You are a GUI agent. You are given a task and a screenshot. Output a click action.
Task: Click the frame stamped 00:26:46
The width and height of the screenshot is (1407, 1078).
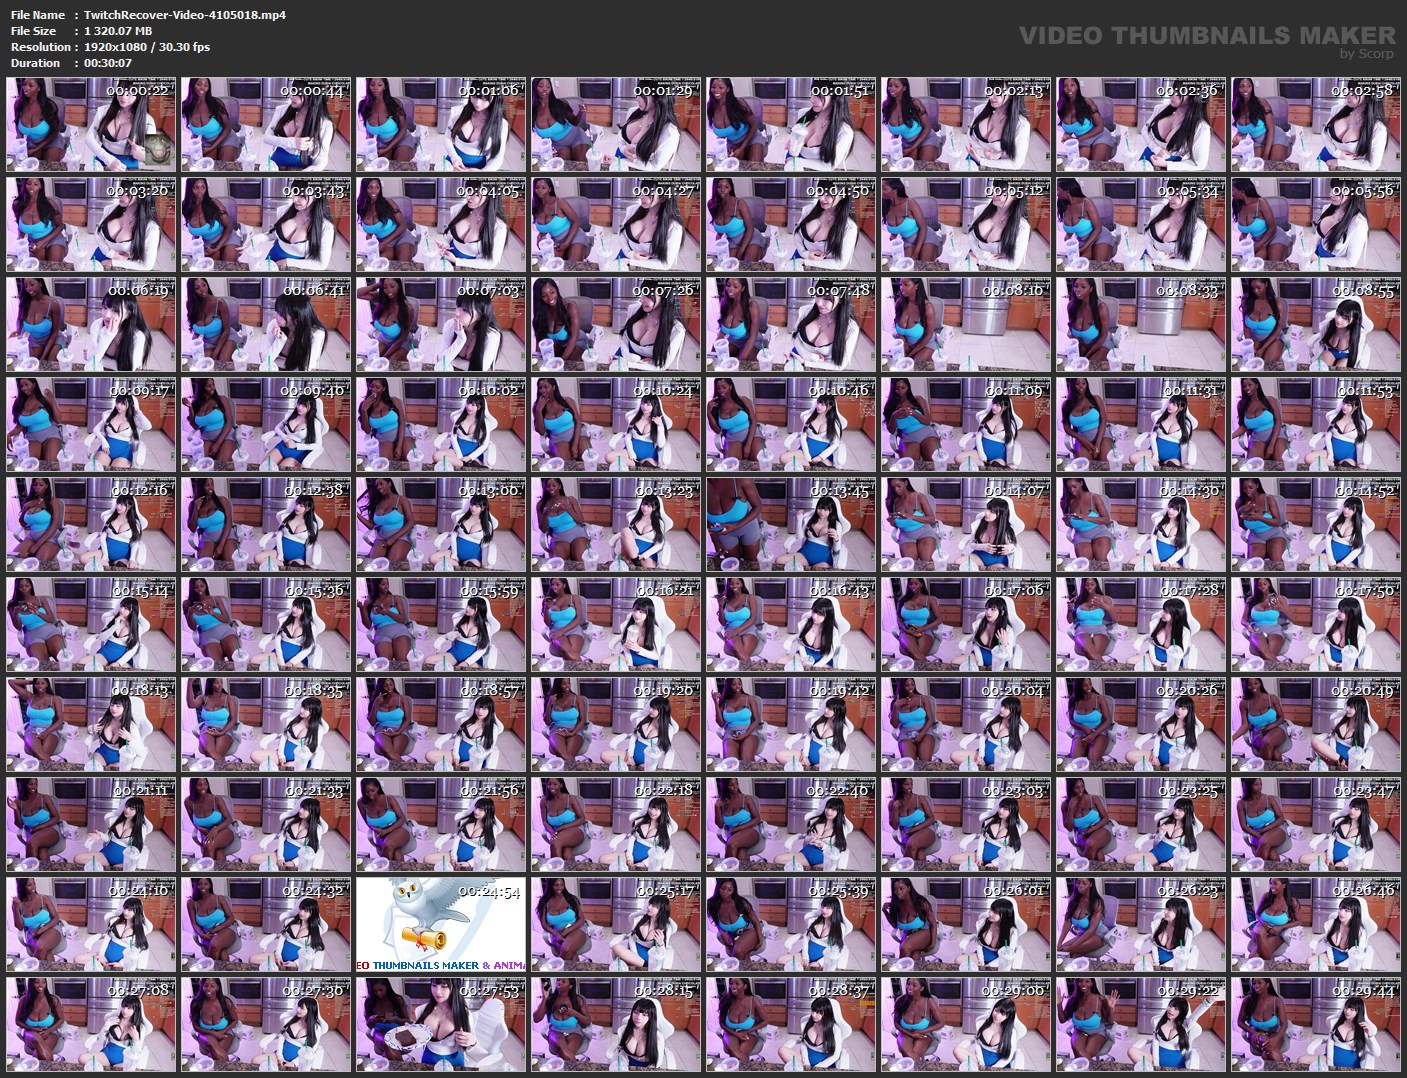[1316, 924]
